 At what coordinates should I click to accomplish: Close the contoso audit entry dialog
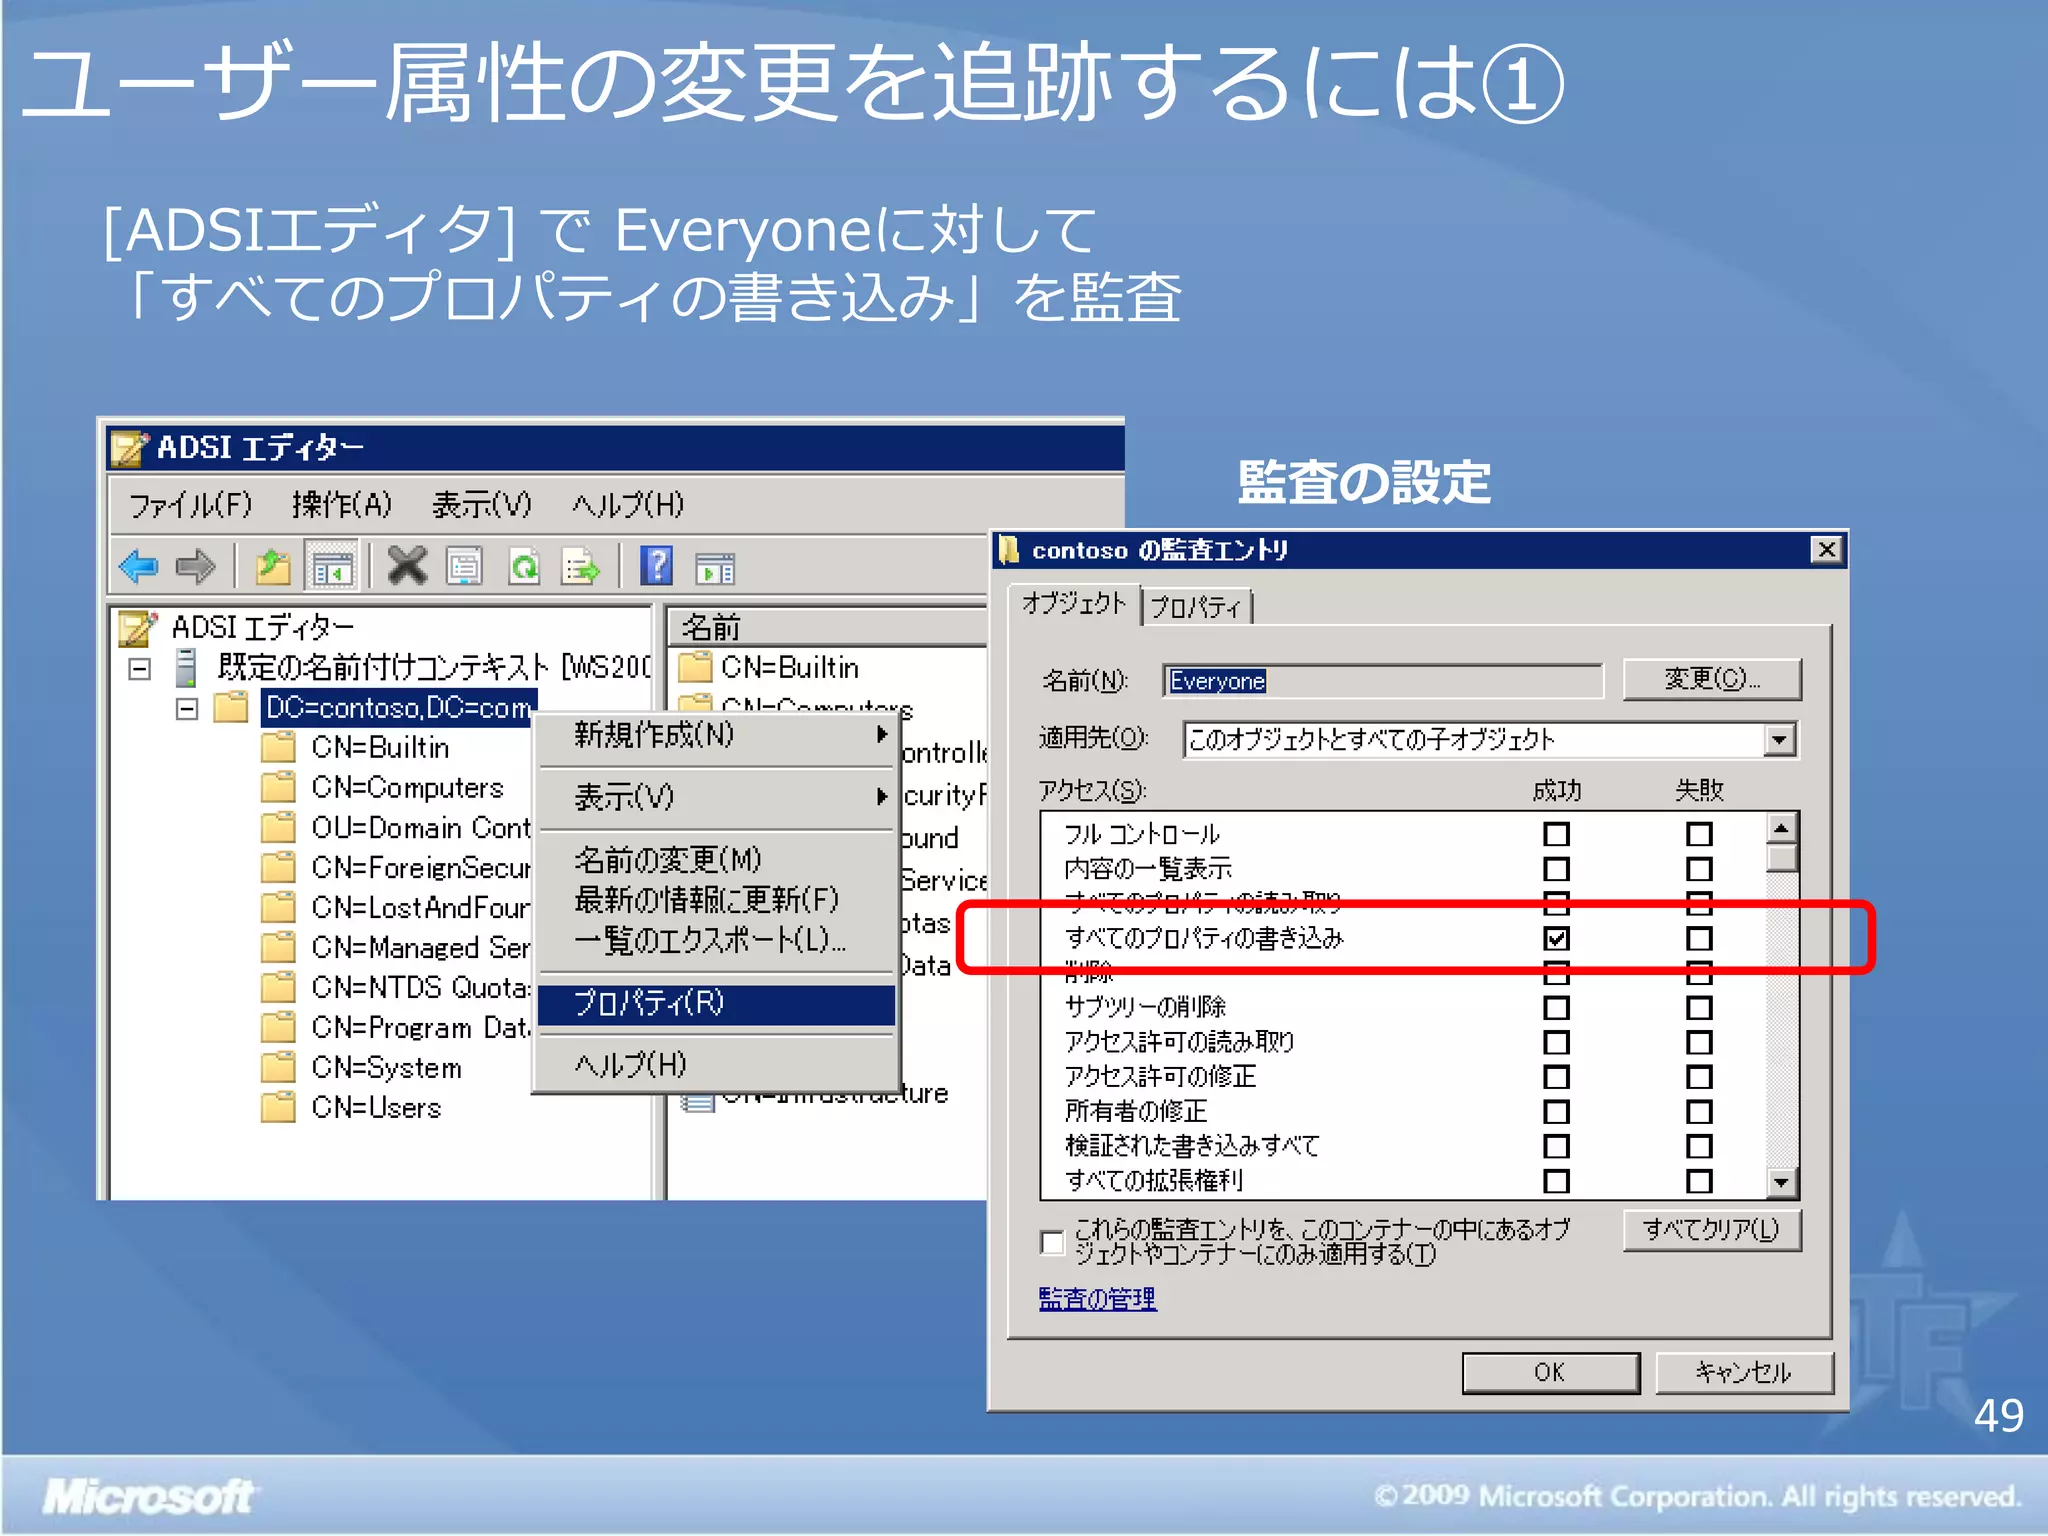pyautogui.click(x=1826, y=550)
